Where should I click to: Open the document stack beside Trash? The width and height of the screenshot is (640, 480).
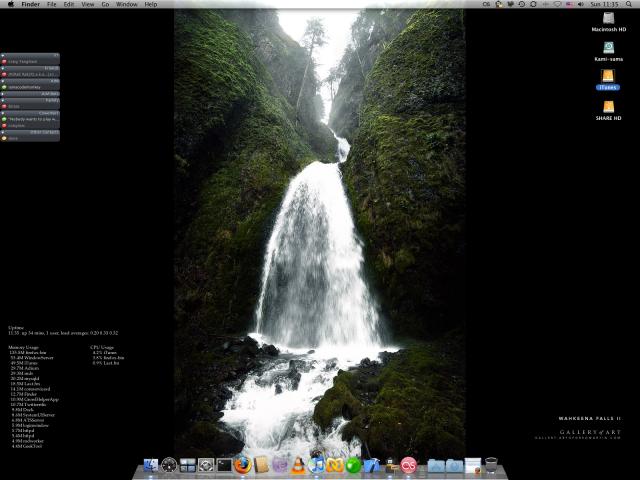[473, 465]
